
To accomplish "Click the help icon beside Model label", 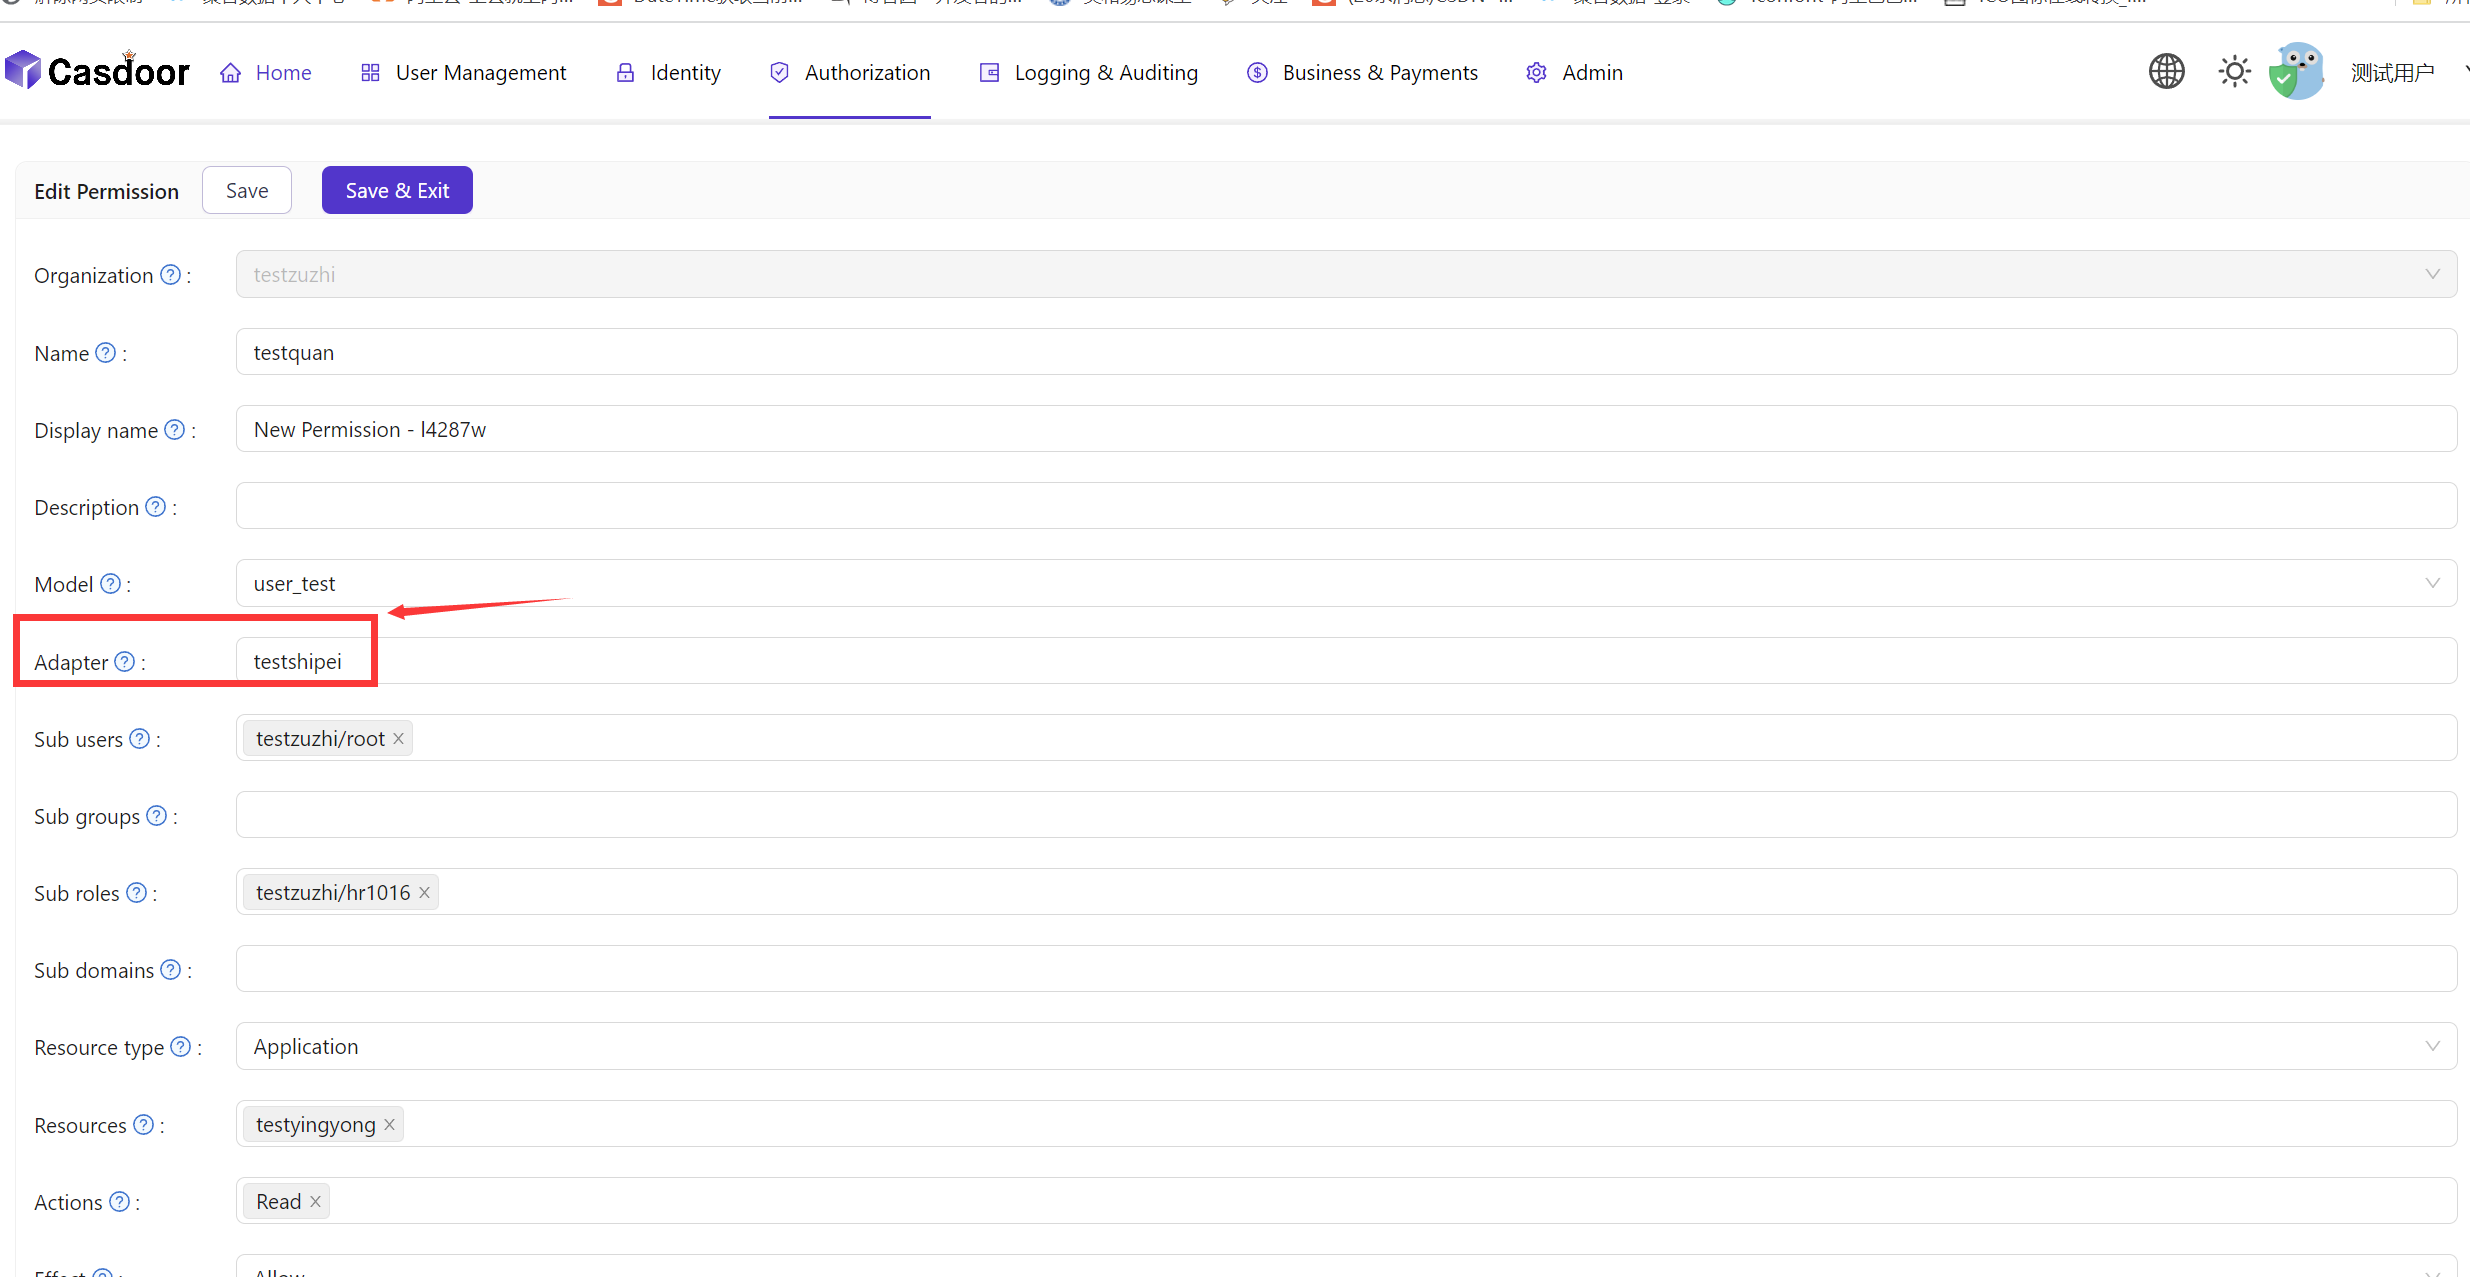I will 111,584.
